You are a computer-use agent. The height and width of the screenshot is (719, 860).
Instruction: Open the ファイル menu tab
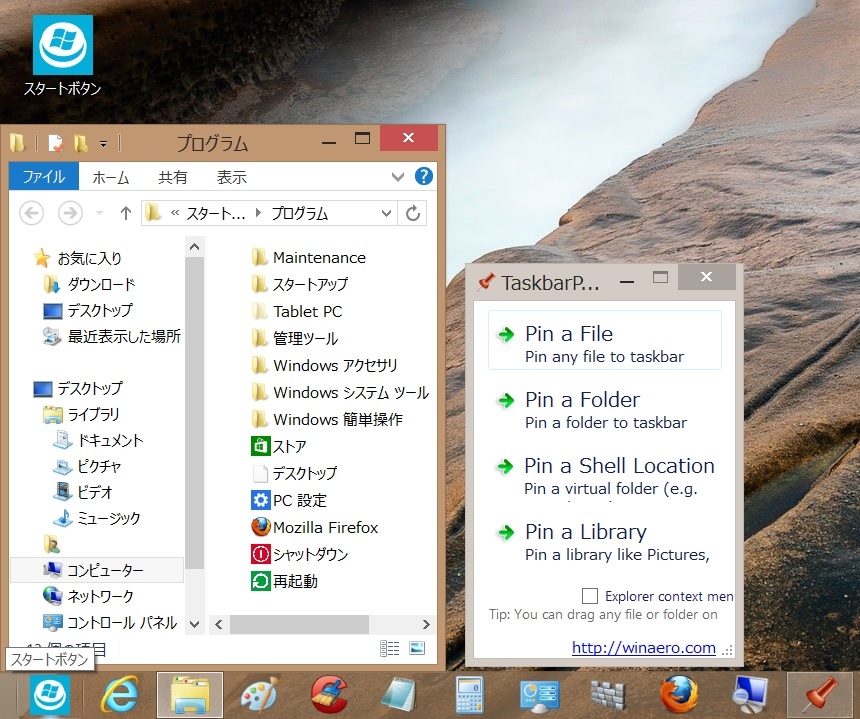44,177
